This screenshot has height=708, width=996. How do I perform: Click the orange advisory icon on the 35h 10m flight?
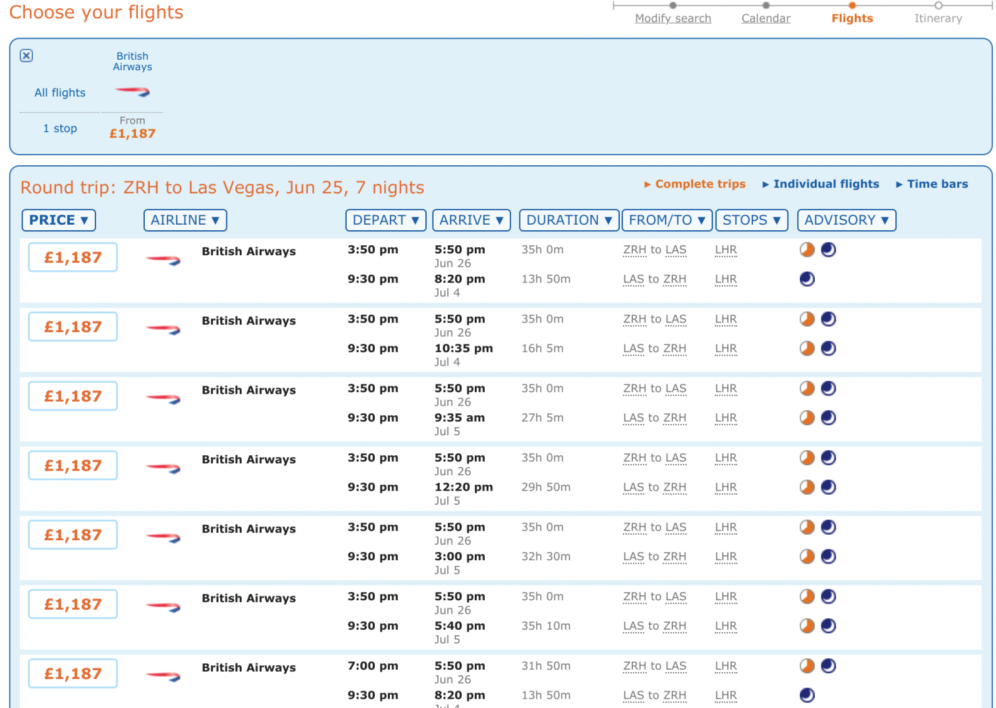click(807, 625)
